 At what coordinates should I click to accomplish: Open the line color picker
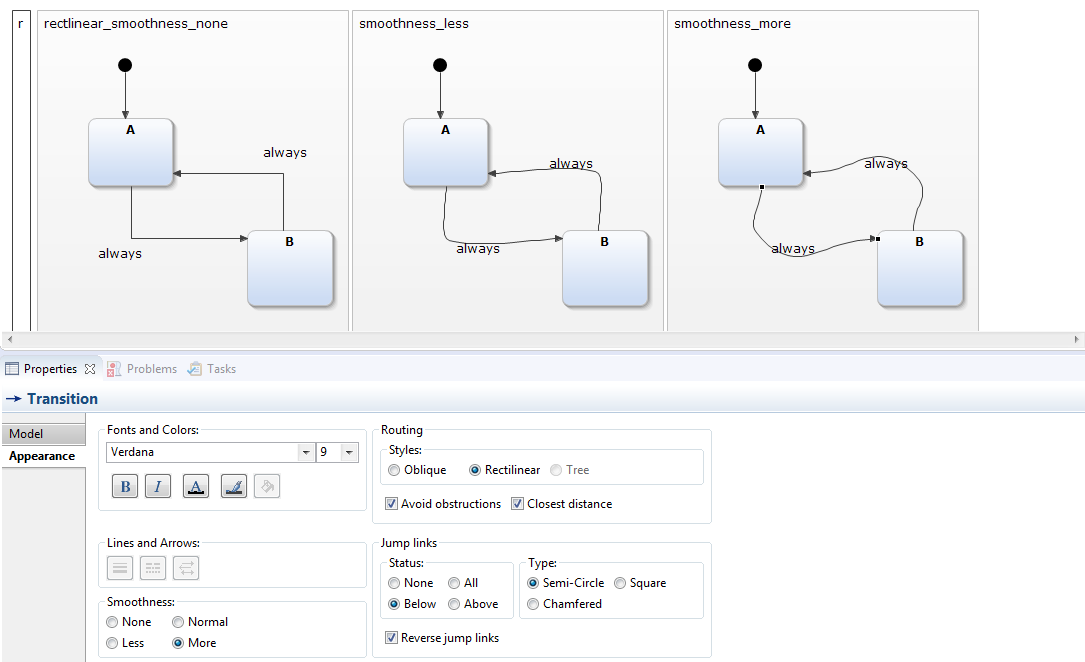(x=232, y=486)
